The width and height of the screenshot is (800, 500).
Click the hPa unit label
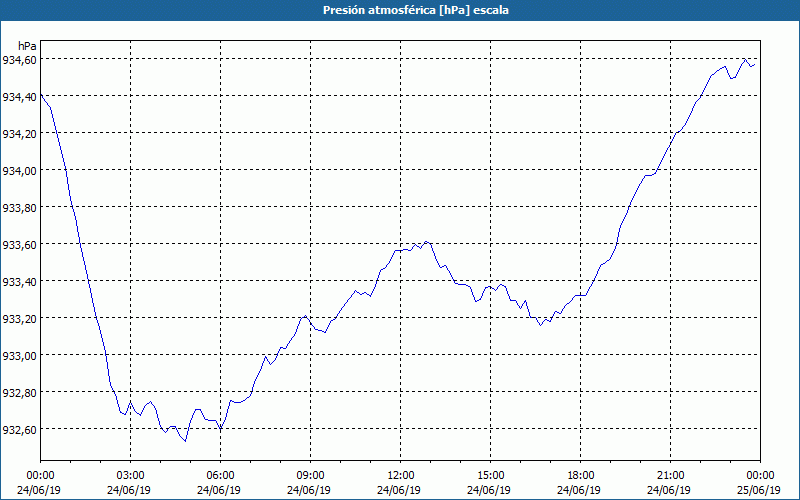pyautogui.click(x=27, y=46)
